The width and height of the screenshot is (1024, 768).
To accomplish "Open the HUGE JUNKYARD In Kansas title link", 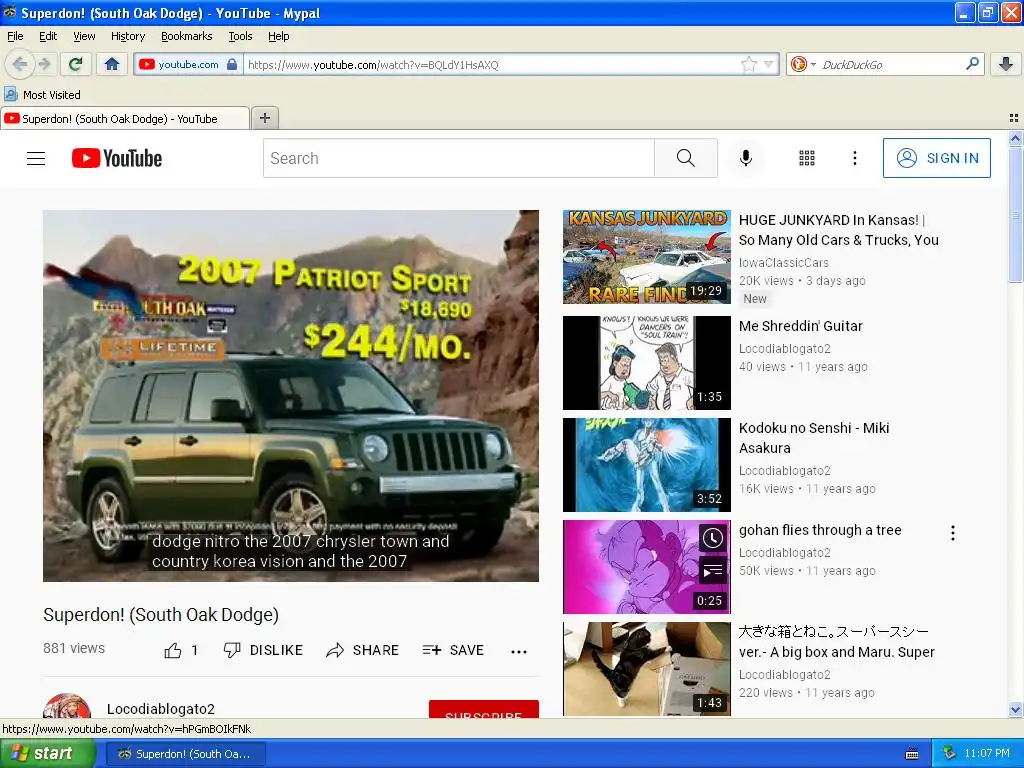I will point(839,230).
